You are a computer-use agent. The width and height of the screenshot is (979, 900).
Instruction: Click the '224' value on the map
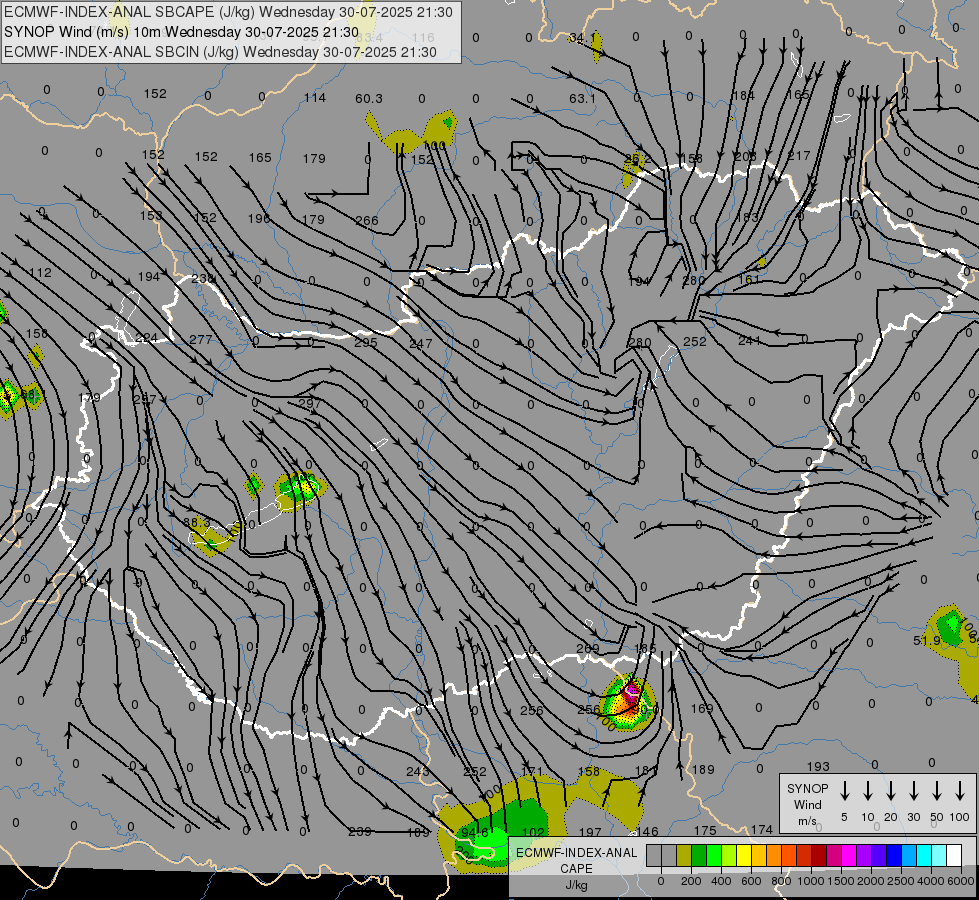pos(146,338)
